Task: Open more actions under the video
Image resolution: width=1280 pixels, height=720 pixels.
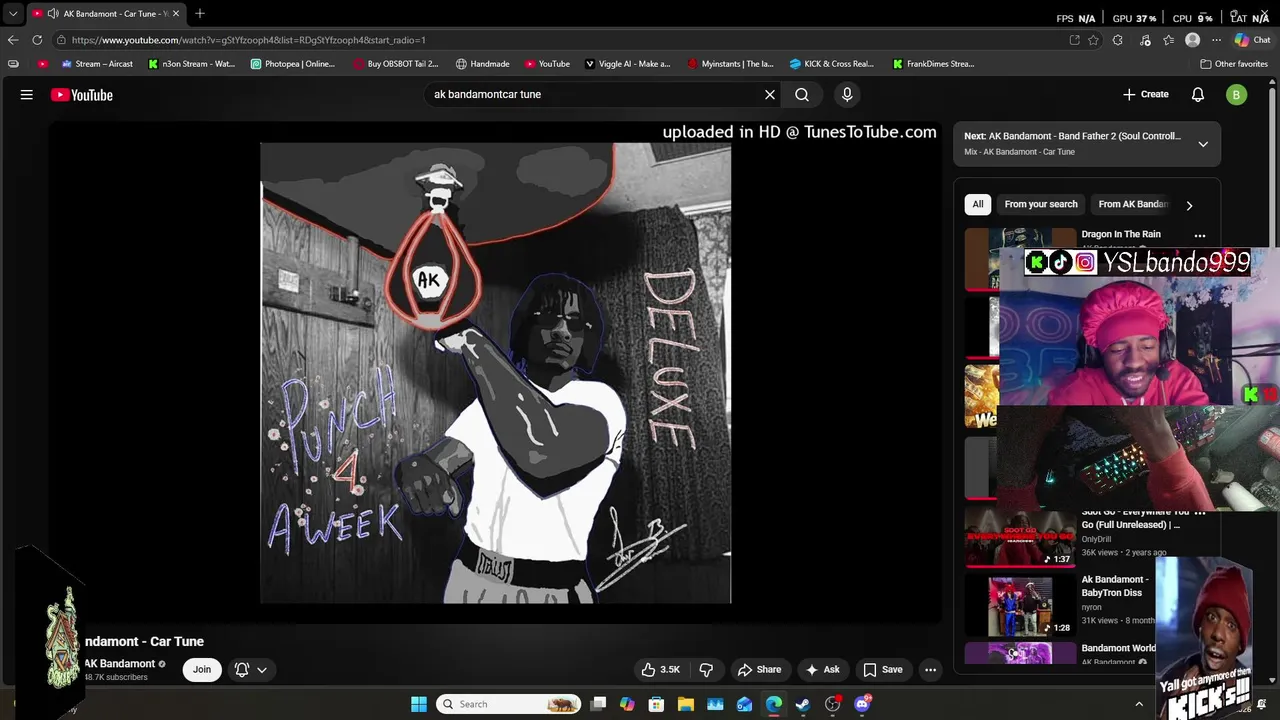Action: pyautogui.click(x=930, y=669)
